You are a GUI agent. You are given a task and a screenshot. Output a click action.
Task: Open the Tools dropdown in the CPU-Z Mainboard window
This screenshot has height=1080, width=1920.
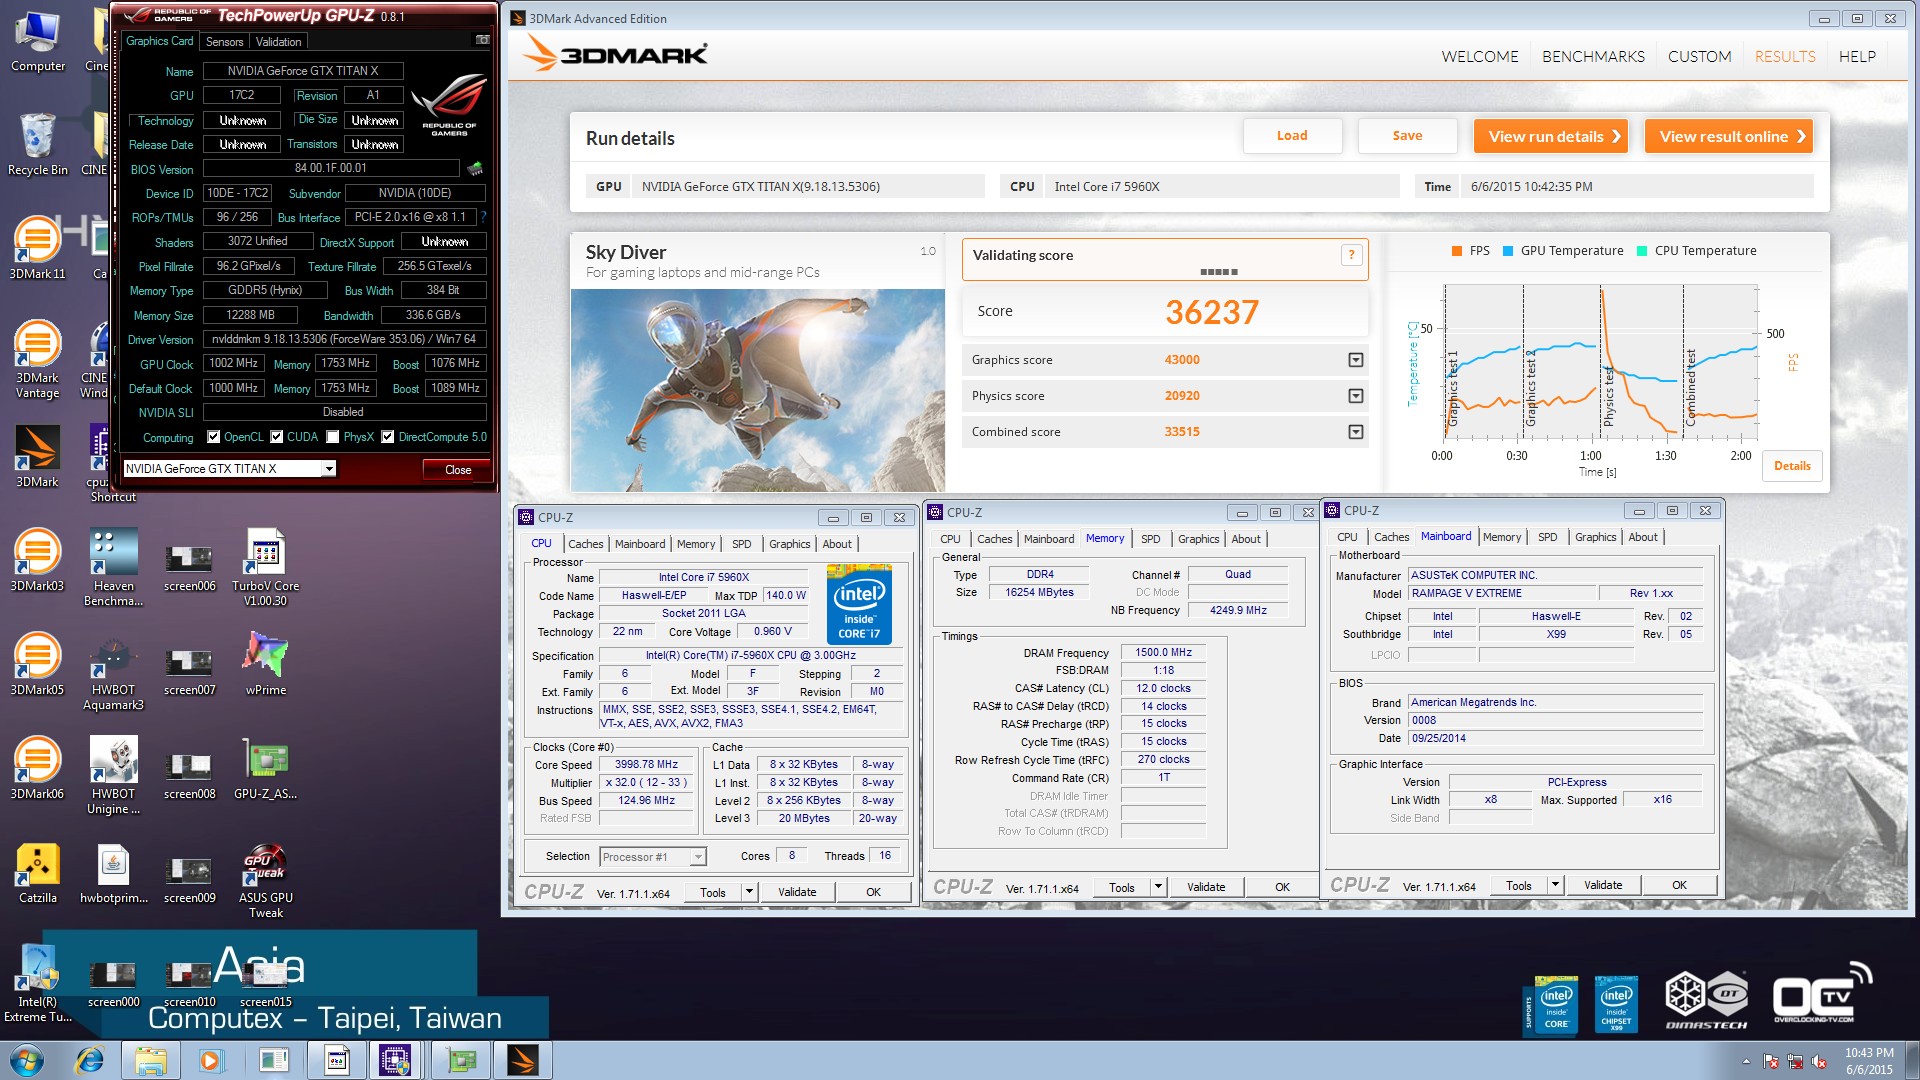[1555, 885]
